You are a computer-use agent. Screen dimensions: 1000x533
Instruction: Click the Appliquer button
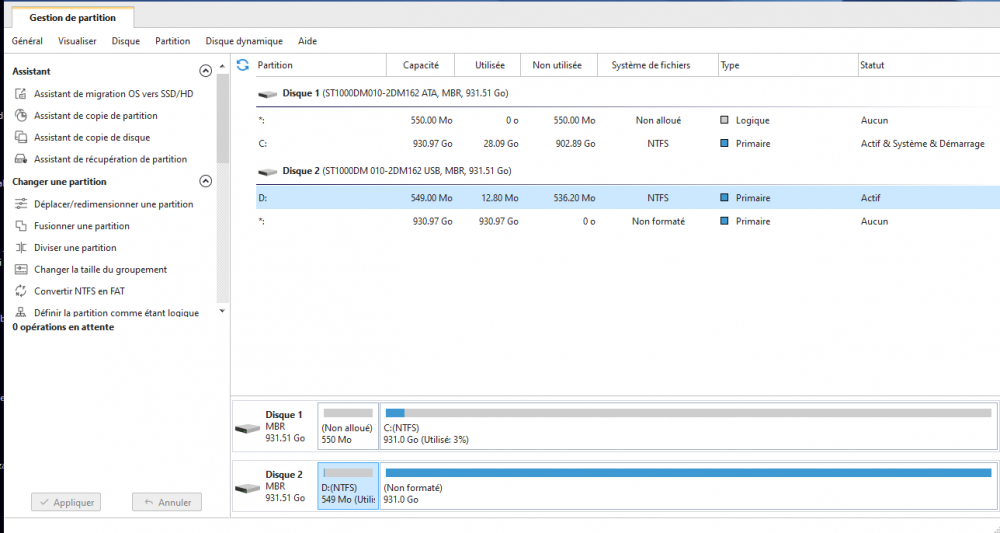point(66,502)
